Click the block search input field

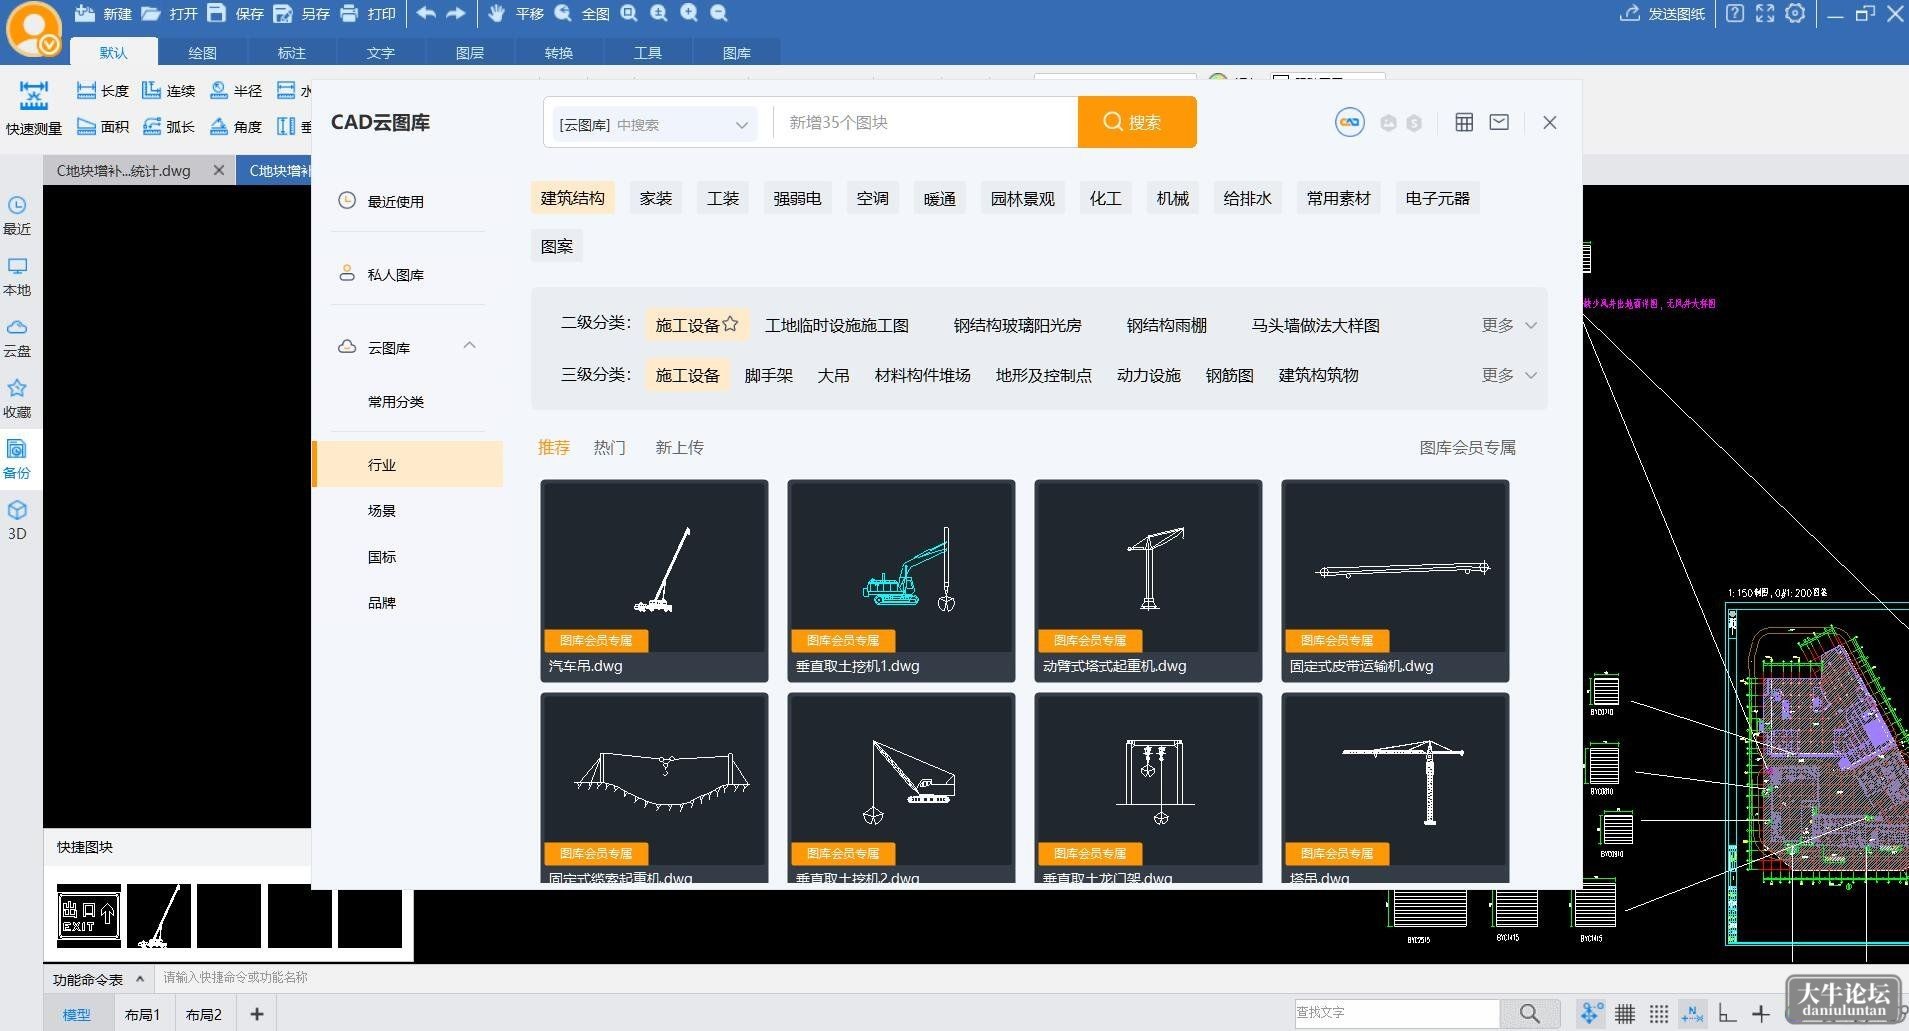click(925, 122)
